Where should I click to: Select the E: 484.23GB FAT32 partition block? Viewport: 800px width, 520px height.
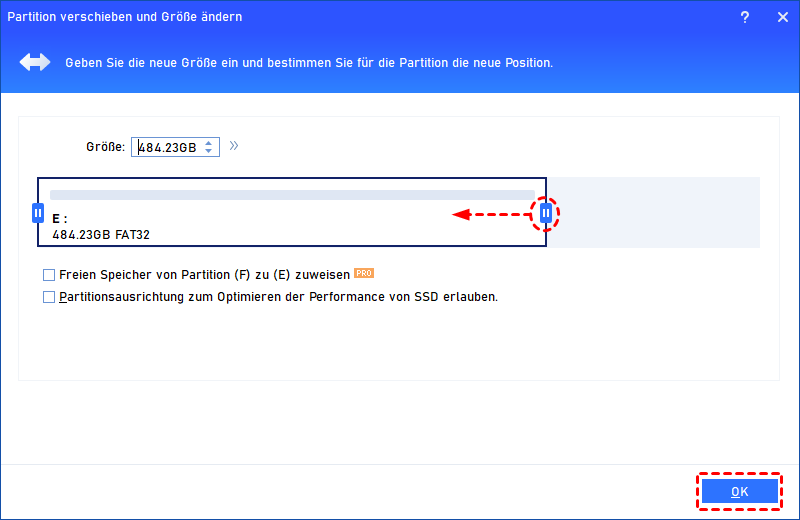point(292,212)
